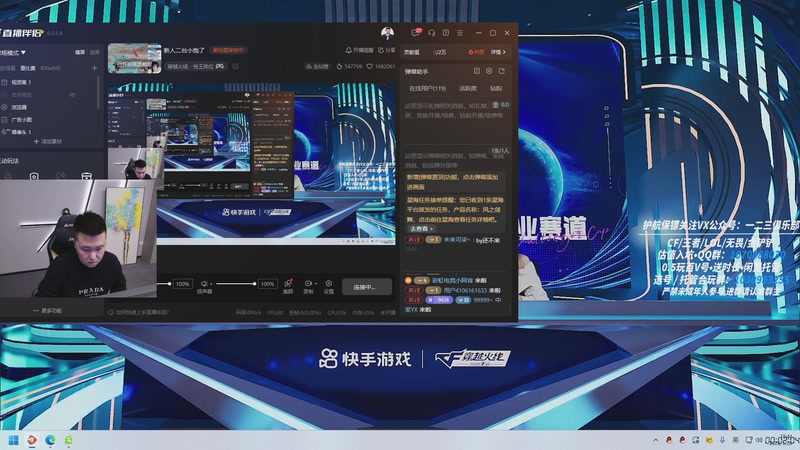Image resolution: width=800 pixels, height=450 pixels.
Task: Open the orange app on taskbar
Action: (x=32, y=440)
